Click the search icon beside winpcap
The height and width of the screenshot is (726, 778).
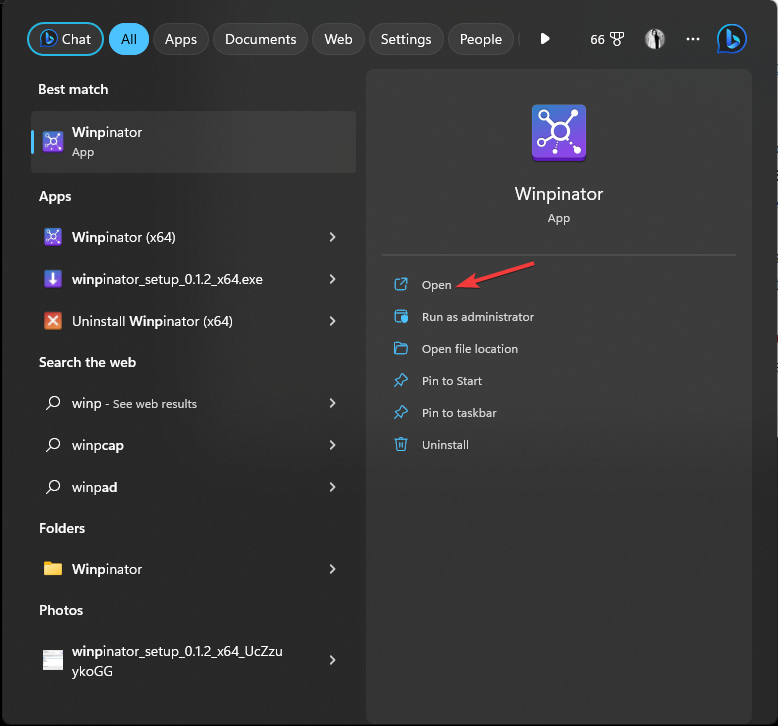(x=53, y=444)
